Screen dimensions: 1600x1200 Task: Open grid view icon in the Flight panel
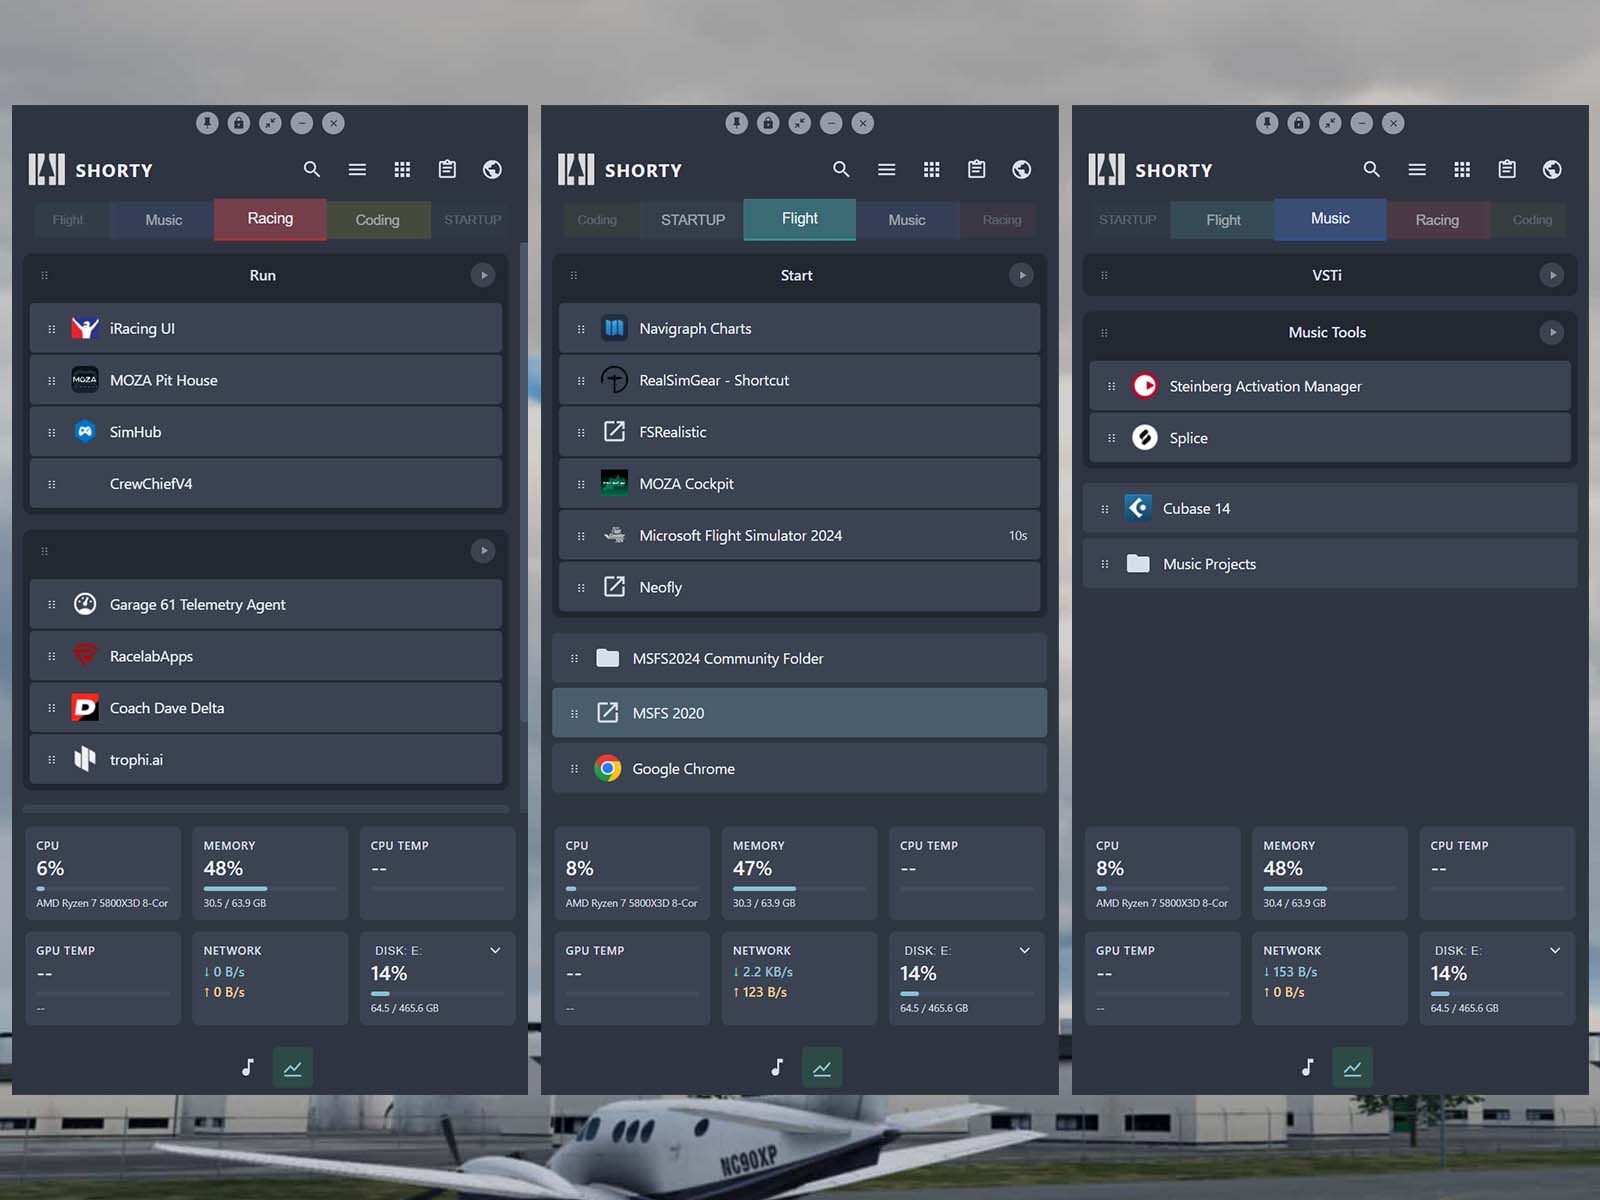click(931, 170)
